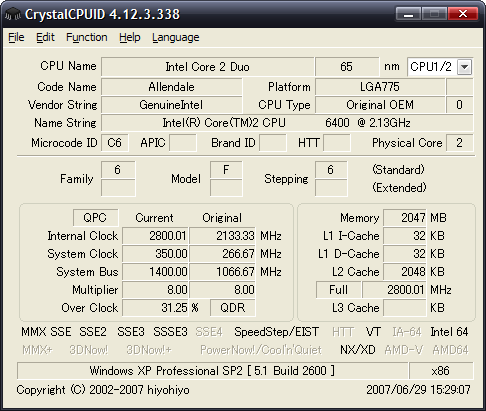Click the SpeedStep/EIST feature label

tap(276, 332)
